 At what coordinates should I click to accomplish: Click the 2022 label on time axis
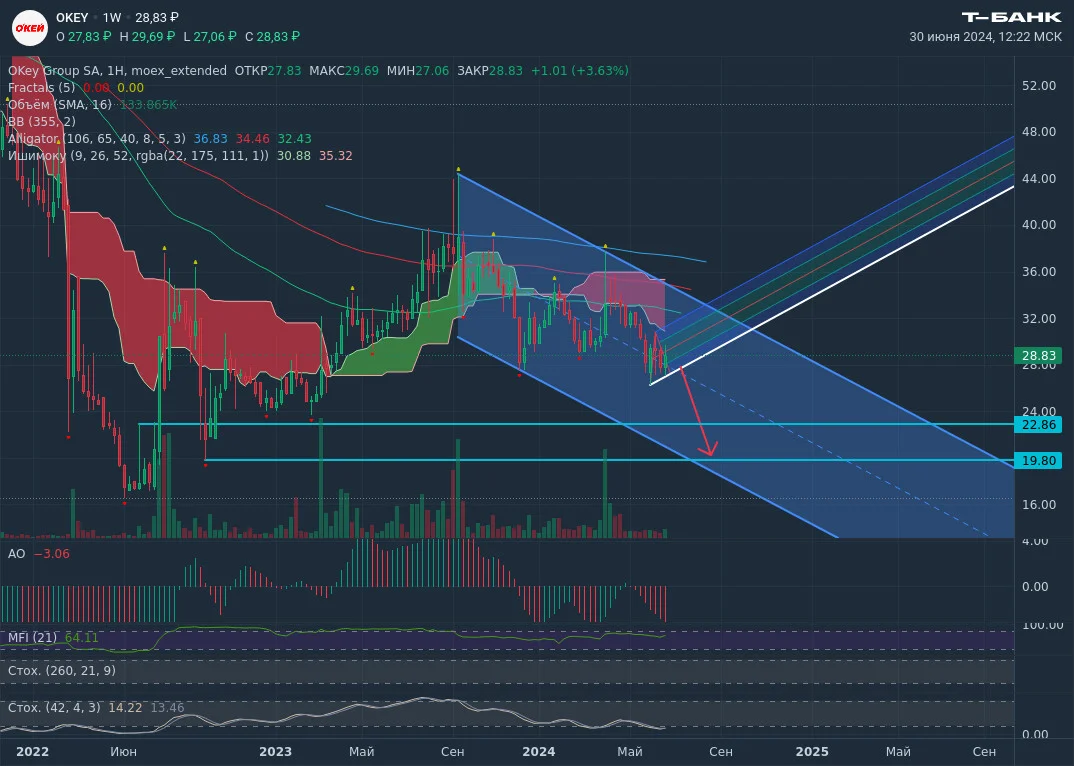pyautogui.click(x=32, y=752)
